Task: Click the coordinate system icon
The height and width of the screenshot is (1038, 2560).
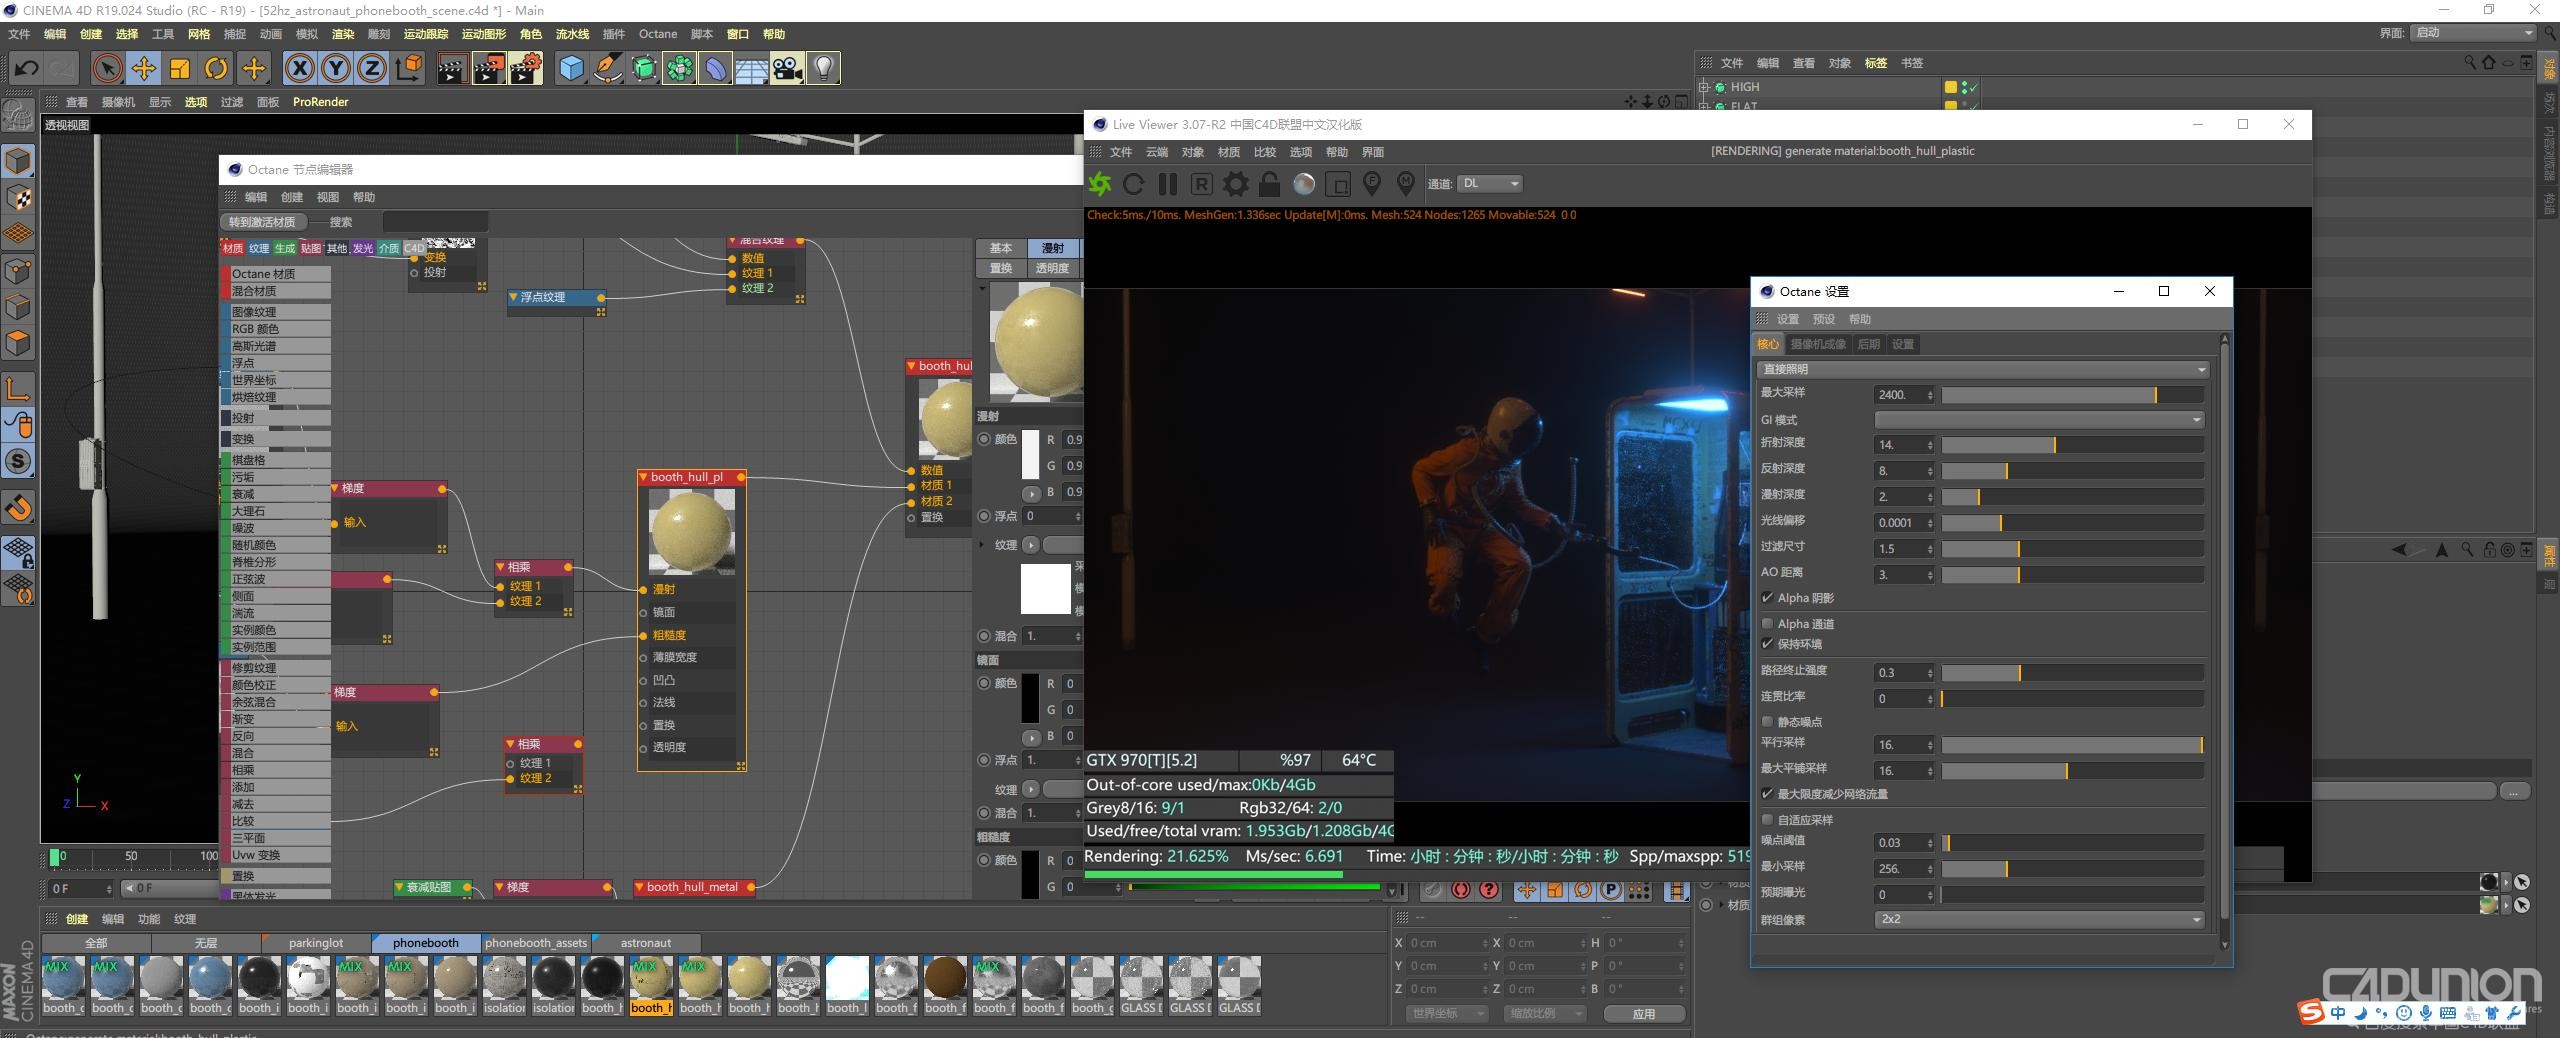Action: 409,68
